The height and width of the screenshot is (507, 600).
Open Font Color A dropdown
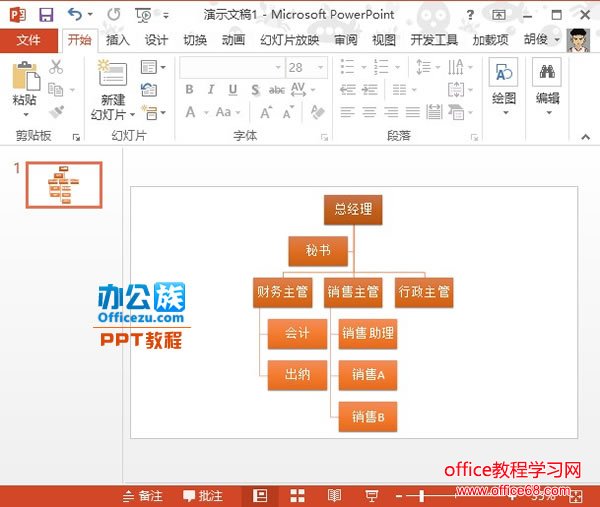pyautogui.click(x=206, y=112)
